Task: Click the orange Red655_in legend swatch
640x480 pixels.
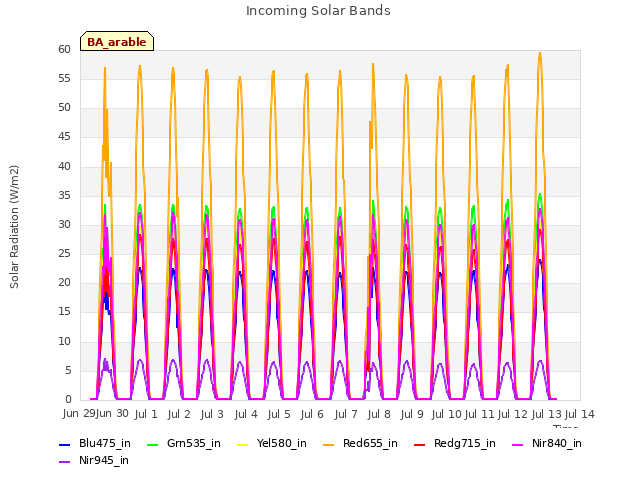Action: (329, 444)
